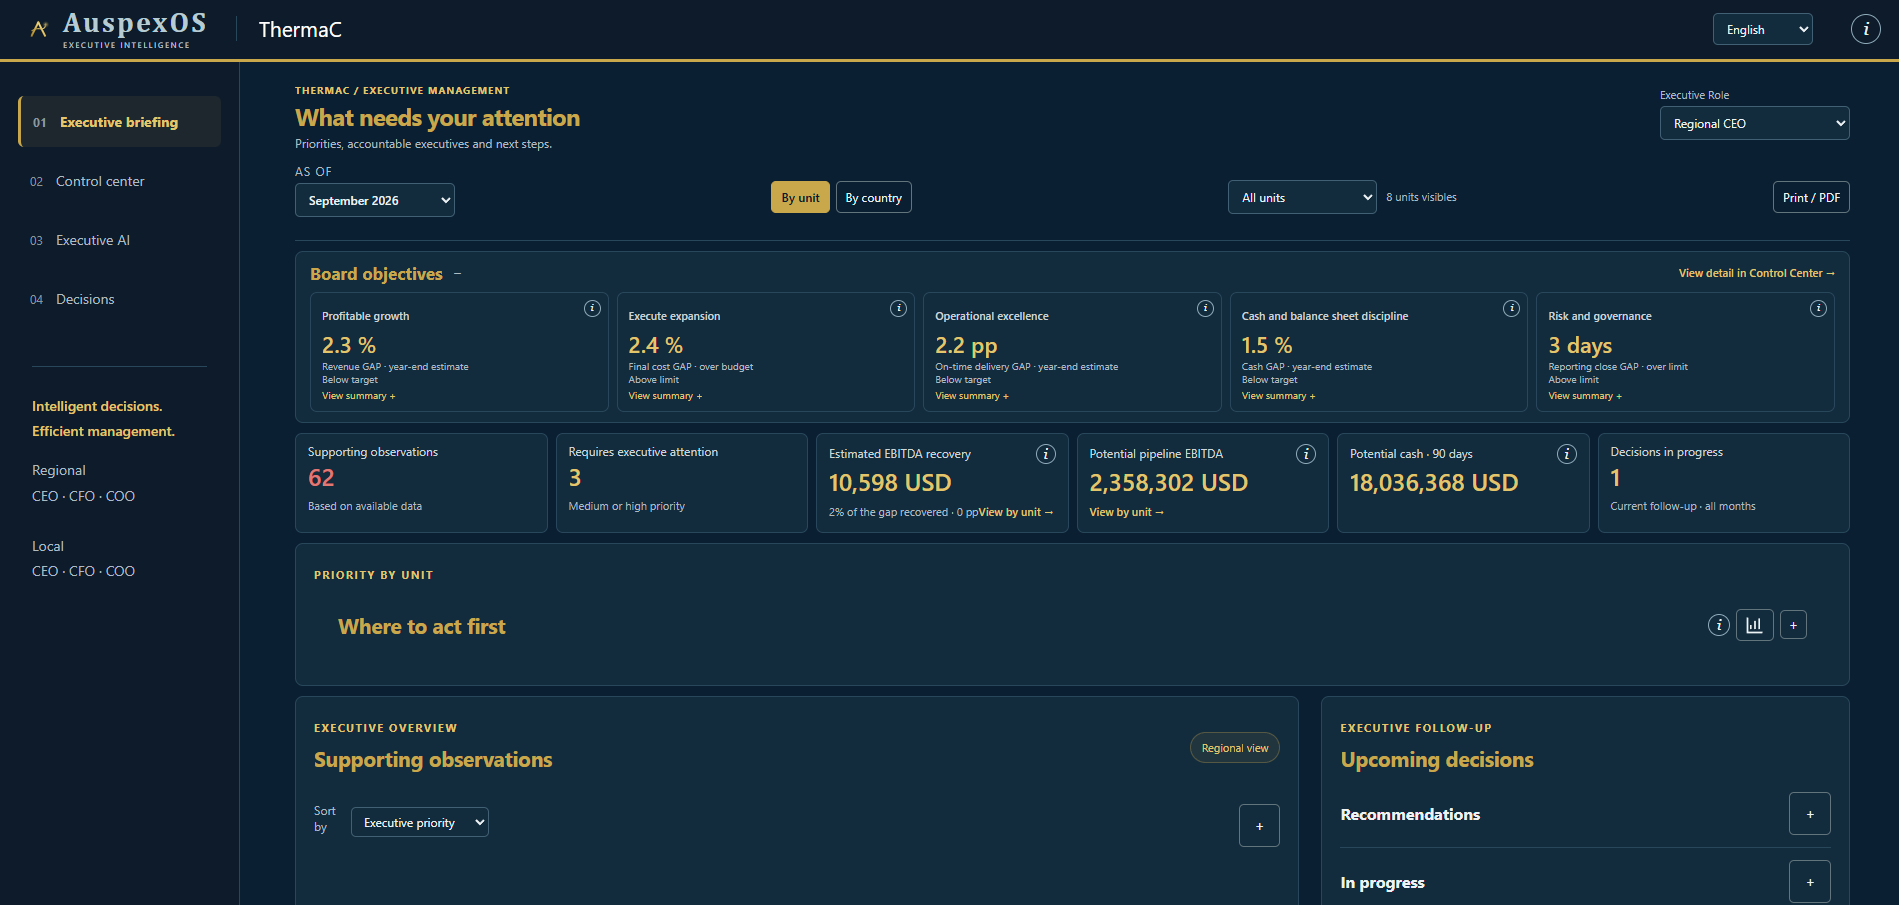This screenshot has height=905, width=1899.
Task: Open the bar chart view in Priority by unit
Action: [1754, 625]
